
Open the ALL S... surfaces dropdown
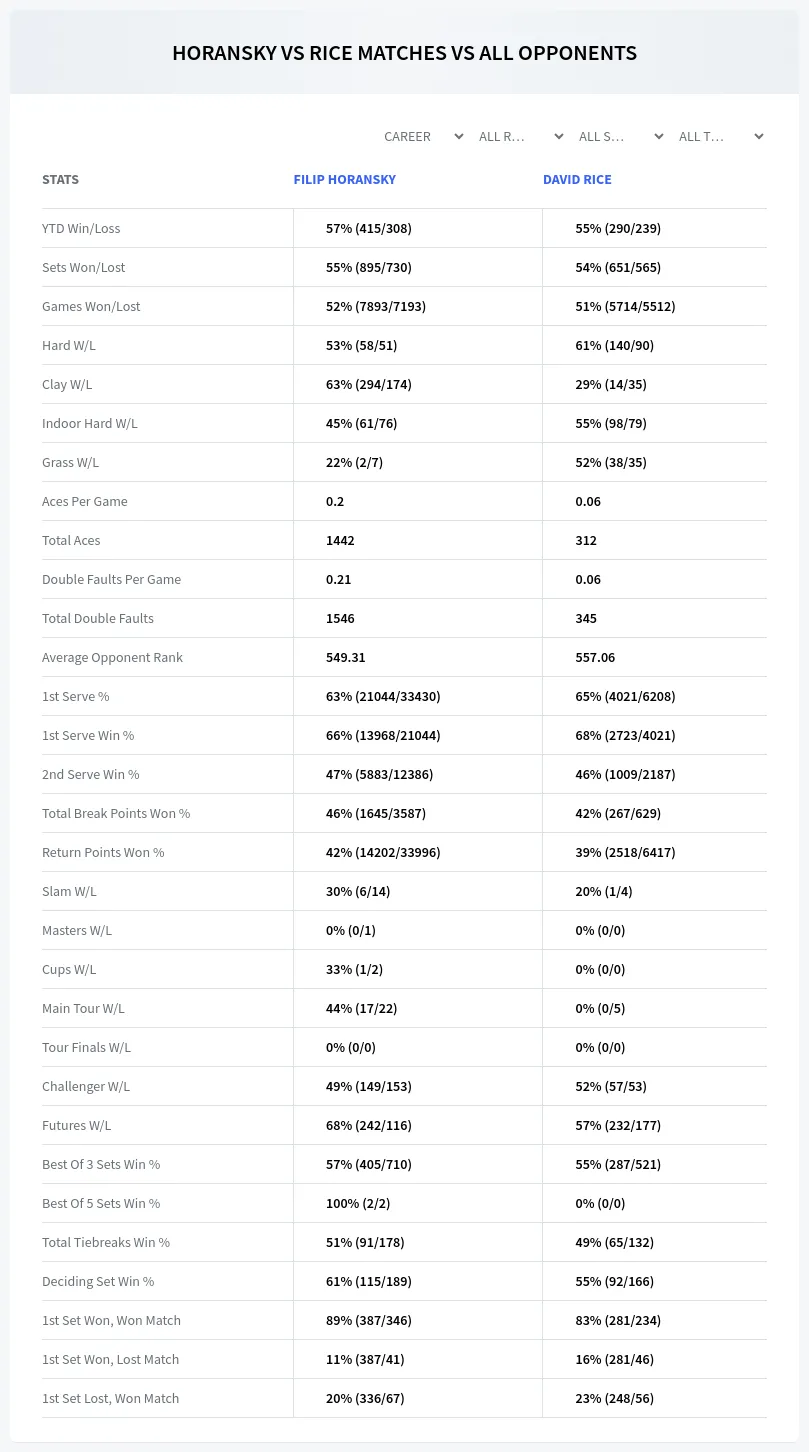621,136
